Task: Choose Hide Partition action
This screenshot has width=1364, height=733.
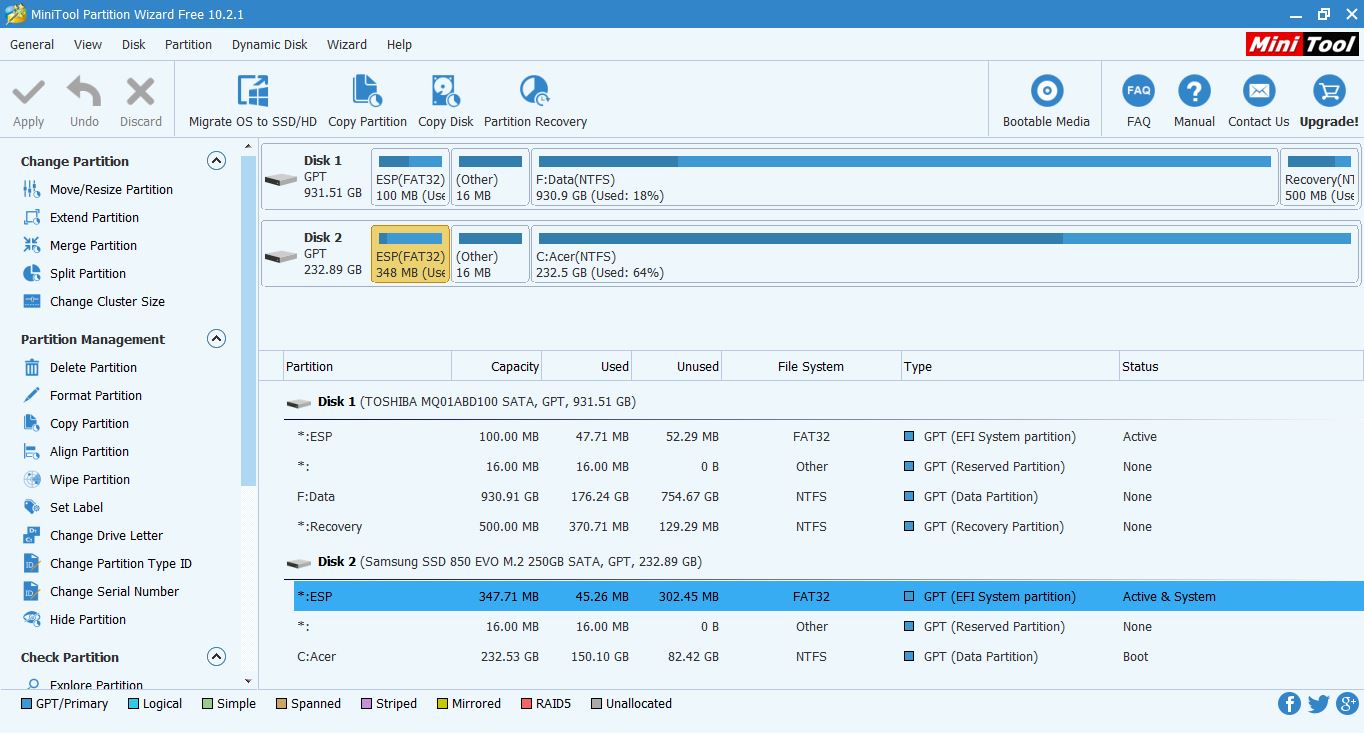Action: click(x=88, y=619)
